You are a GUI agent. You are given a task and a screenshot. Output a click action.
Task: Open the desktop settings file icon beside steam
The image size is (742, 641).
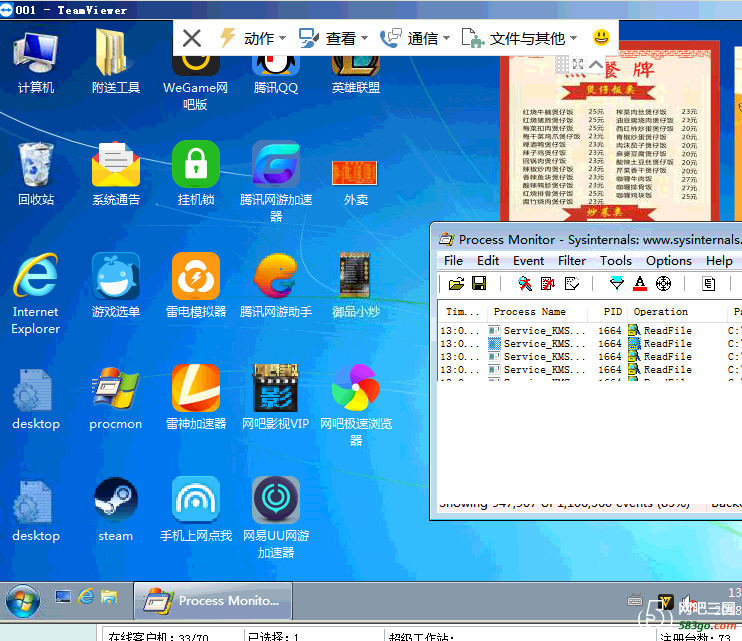click(36, 510)
